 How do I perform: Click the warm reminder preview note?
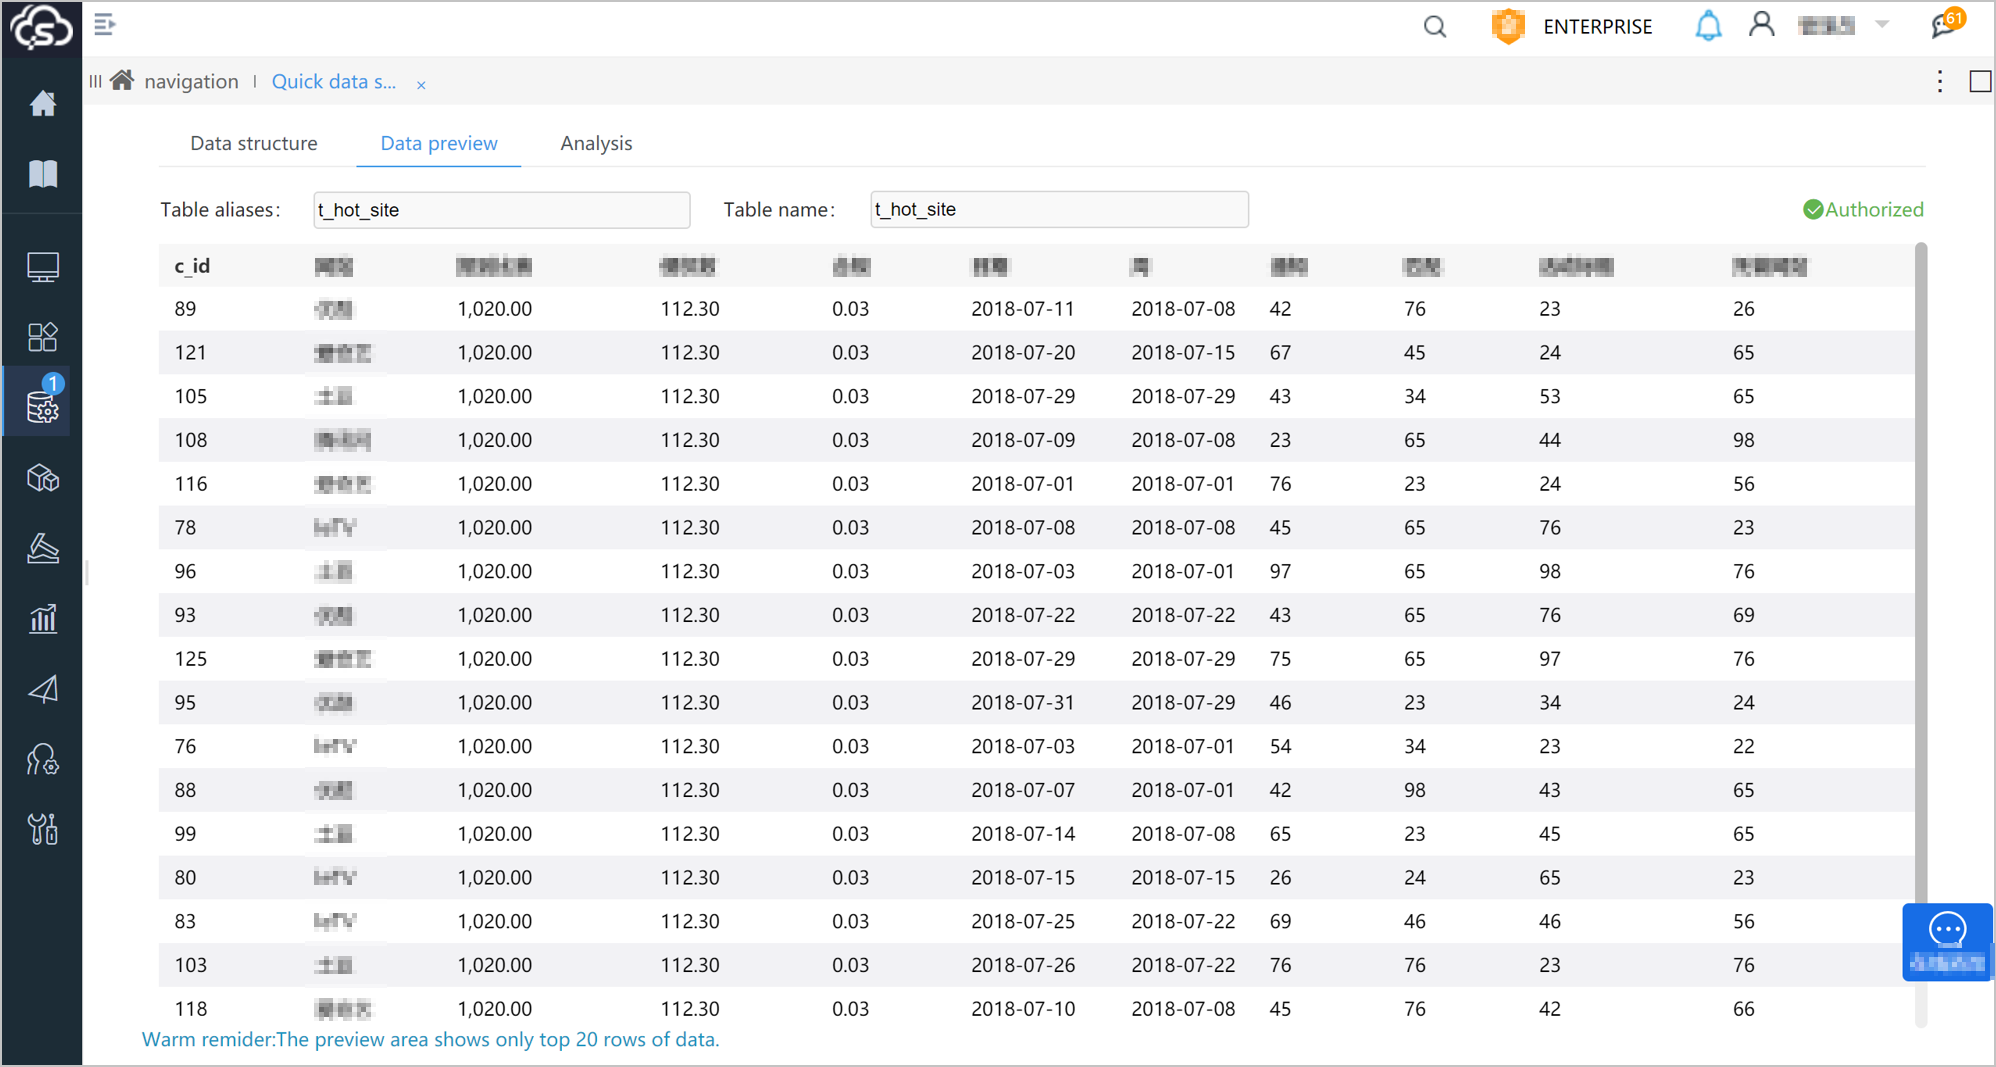tap(430, 1040)
